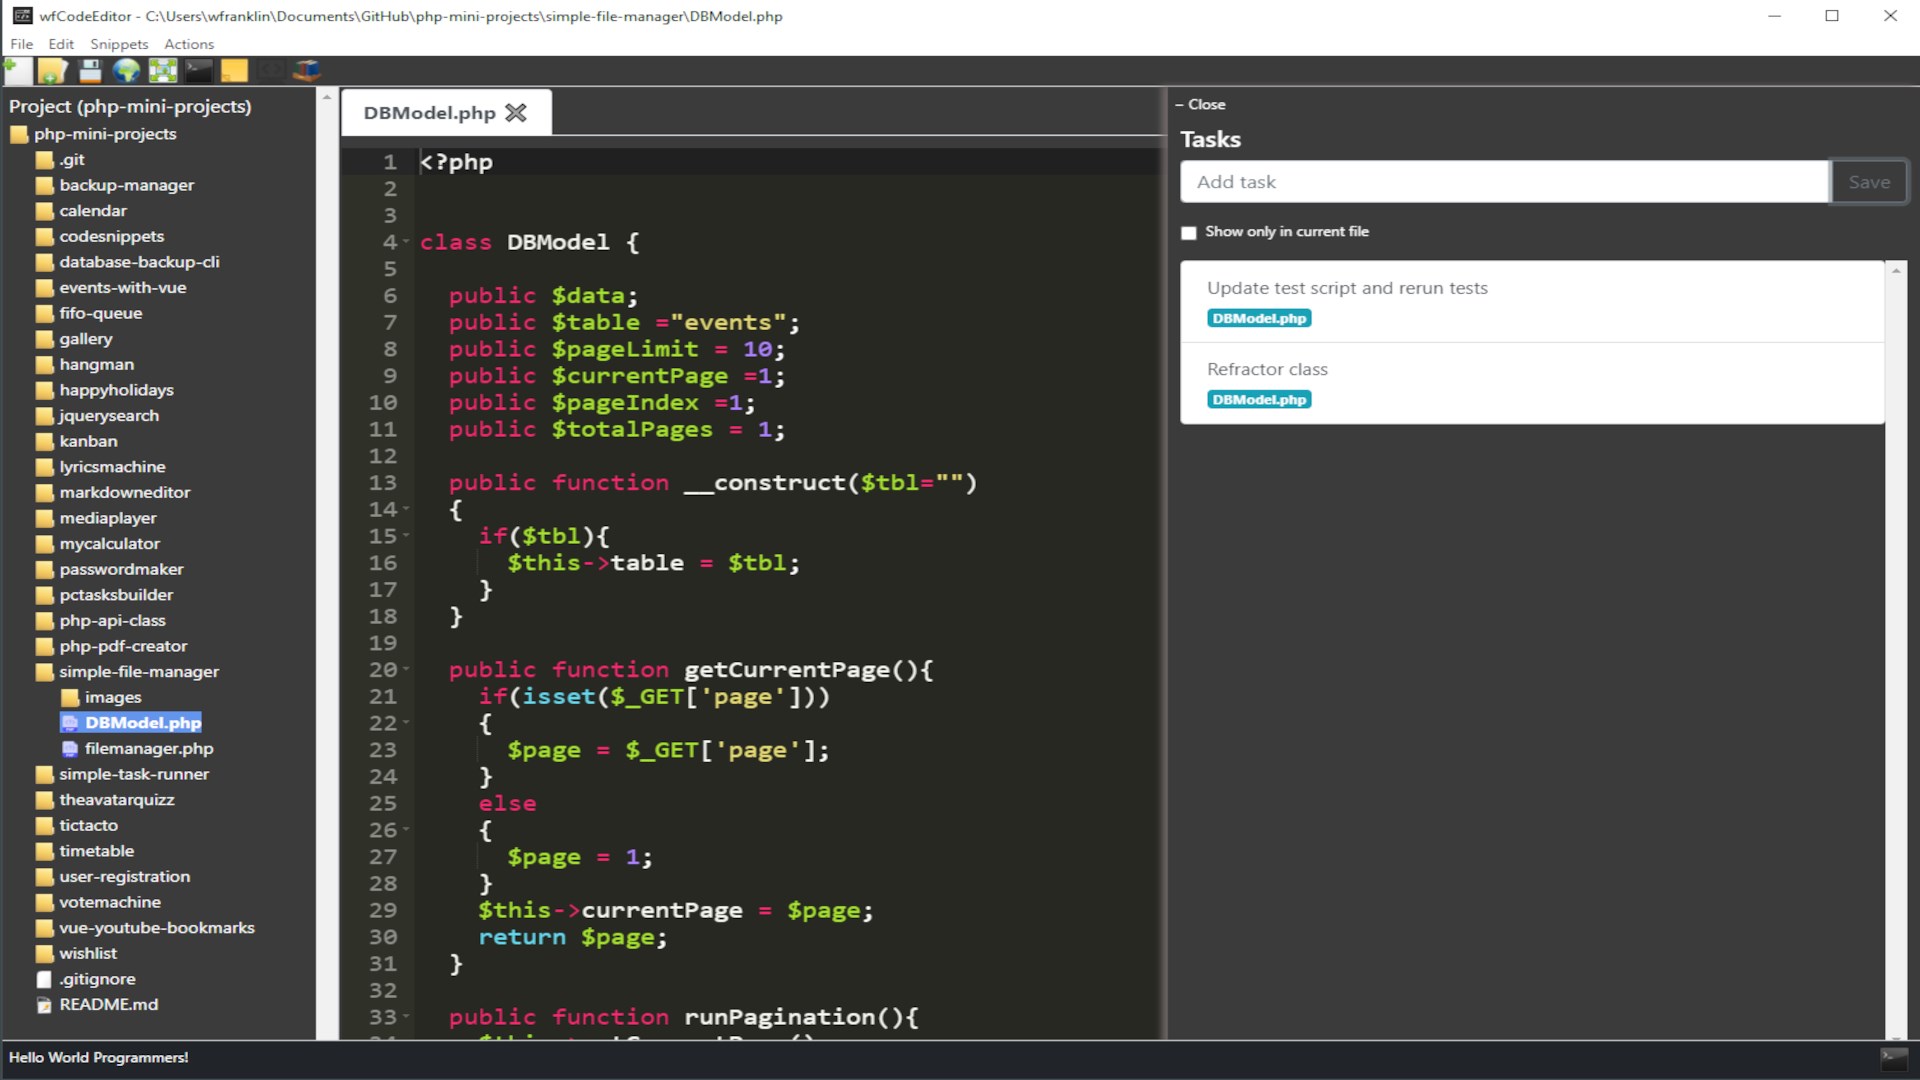Viewport: 1920px width, 1080px height.
Task: Open the terminal console toolbar icon
Action: click(199, 70)
